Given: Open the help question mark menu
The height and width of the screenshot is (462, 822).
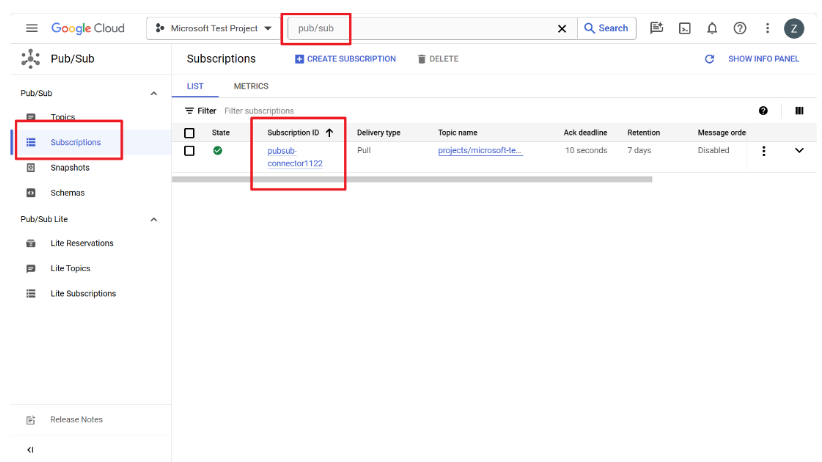Looking at the screenshot, I should pos(740,28).
